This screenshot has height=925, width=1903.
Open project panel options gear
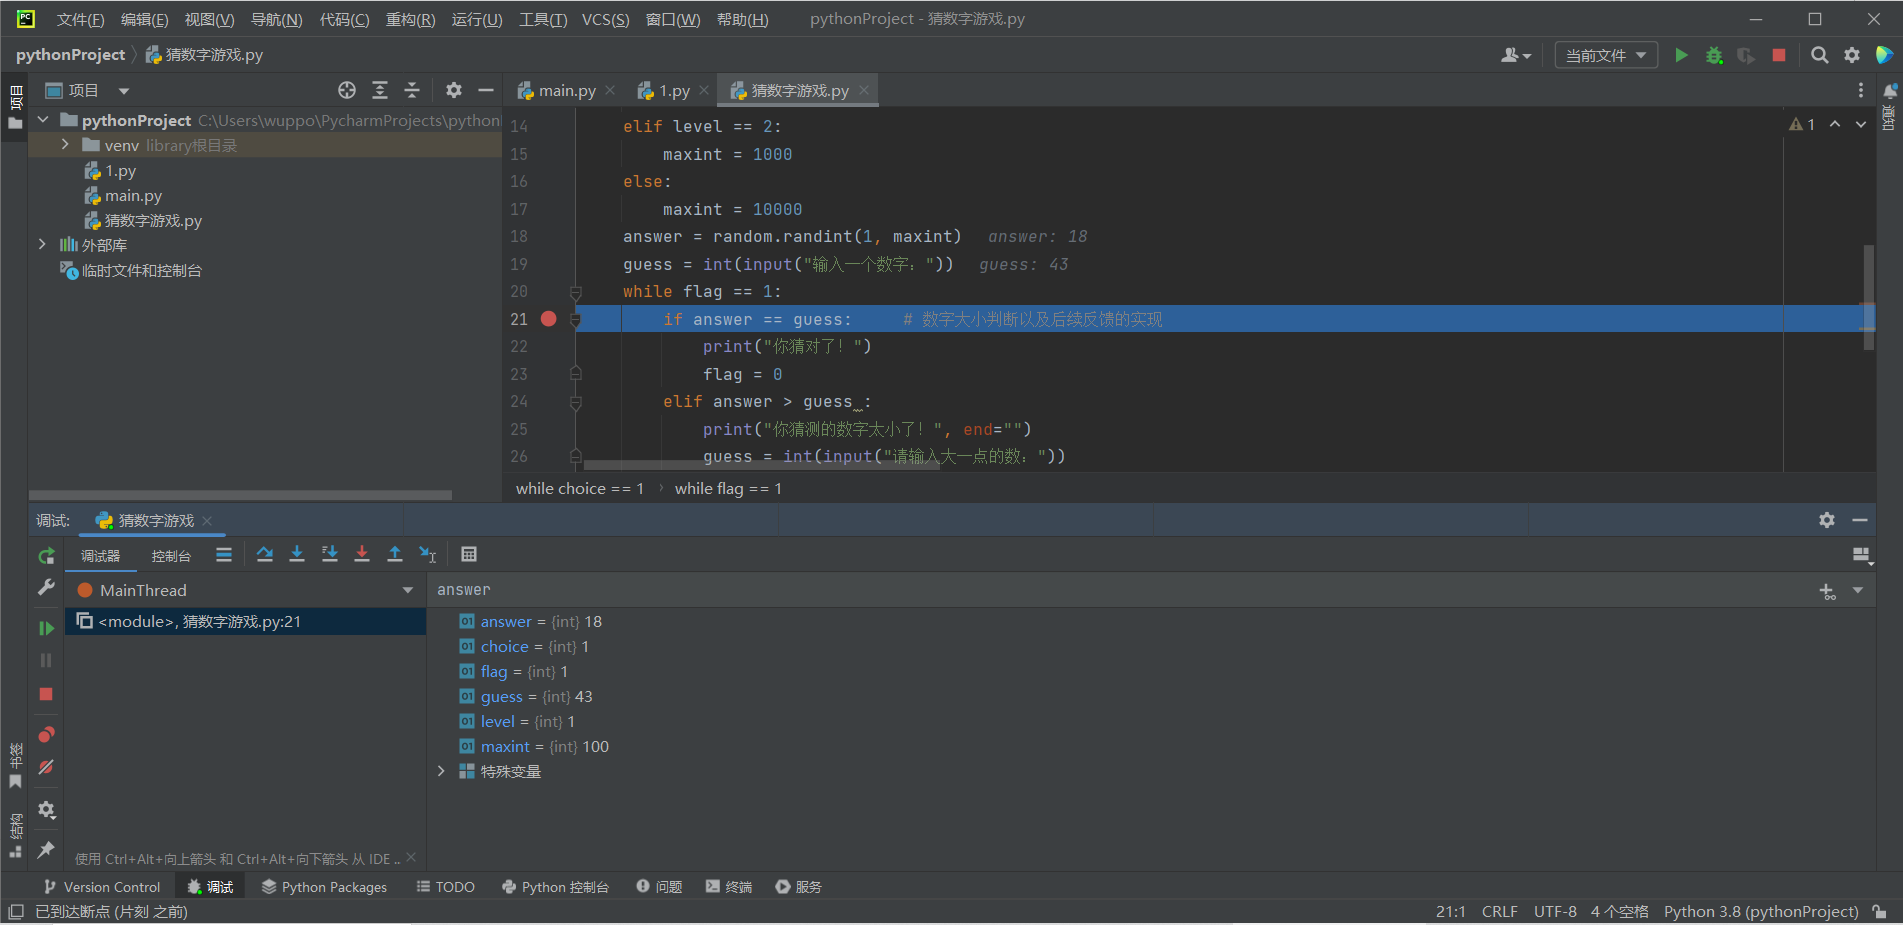[454, 90]
